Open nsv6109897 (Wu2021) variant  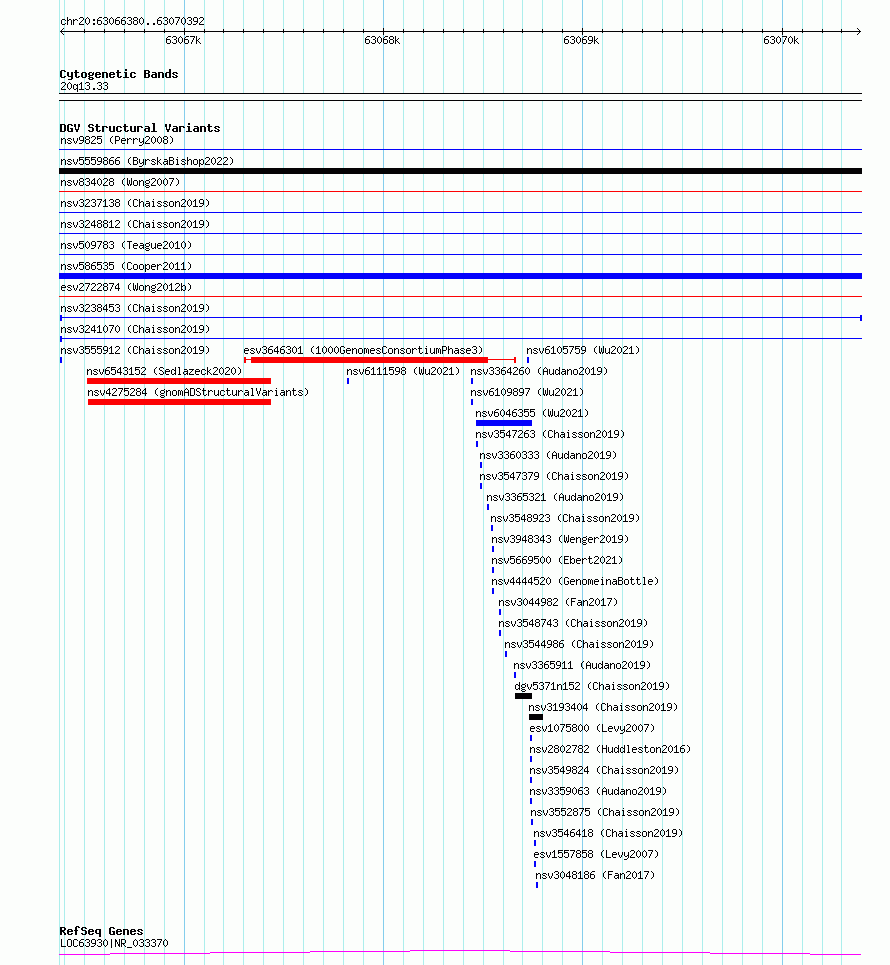(x=527, y=392)
